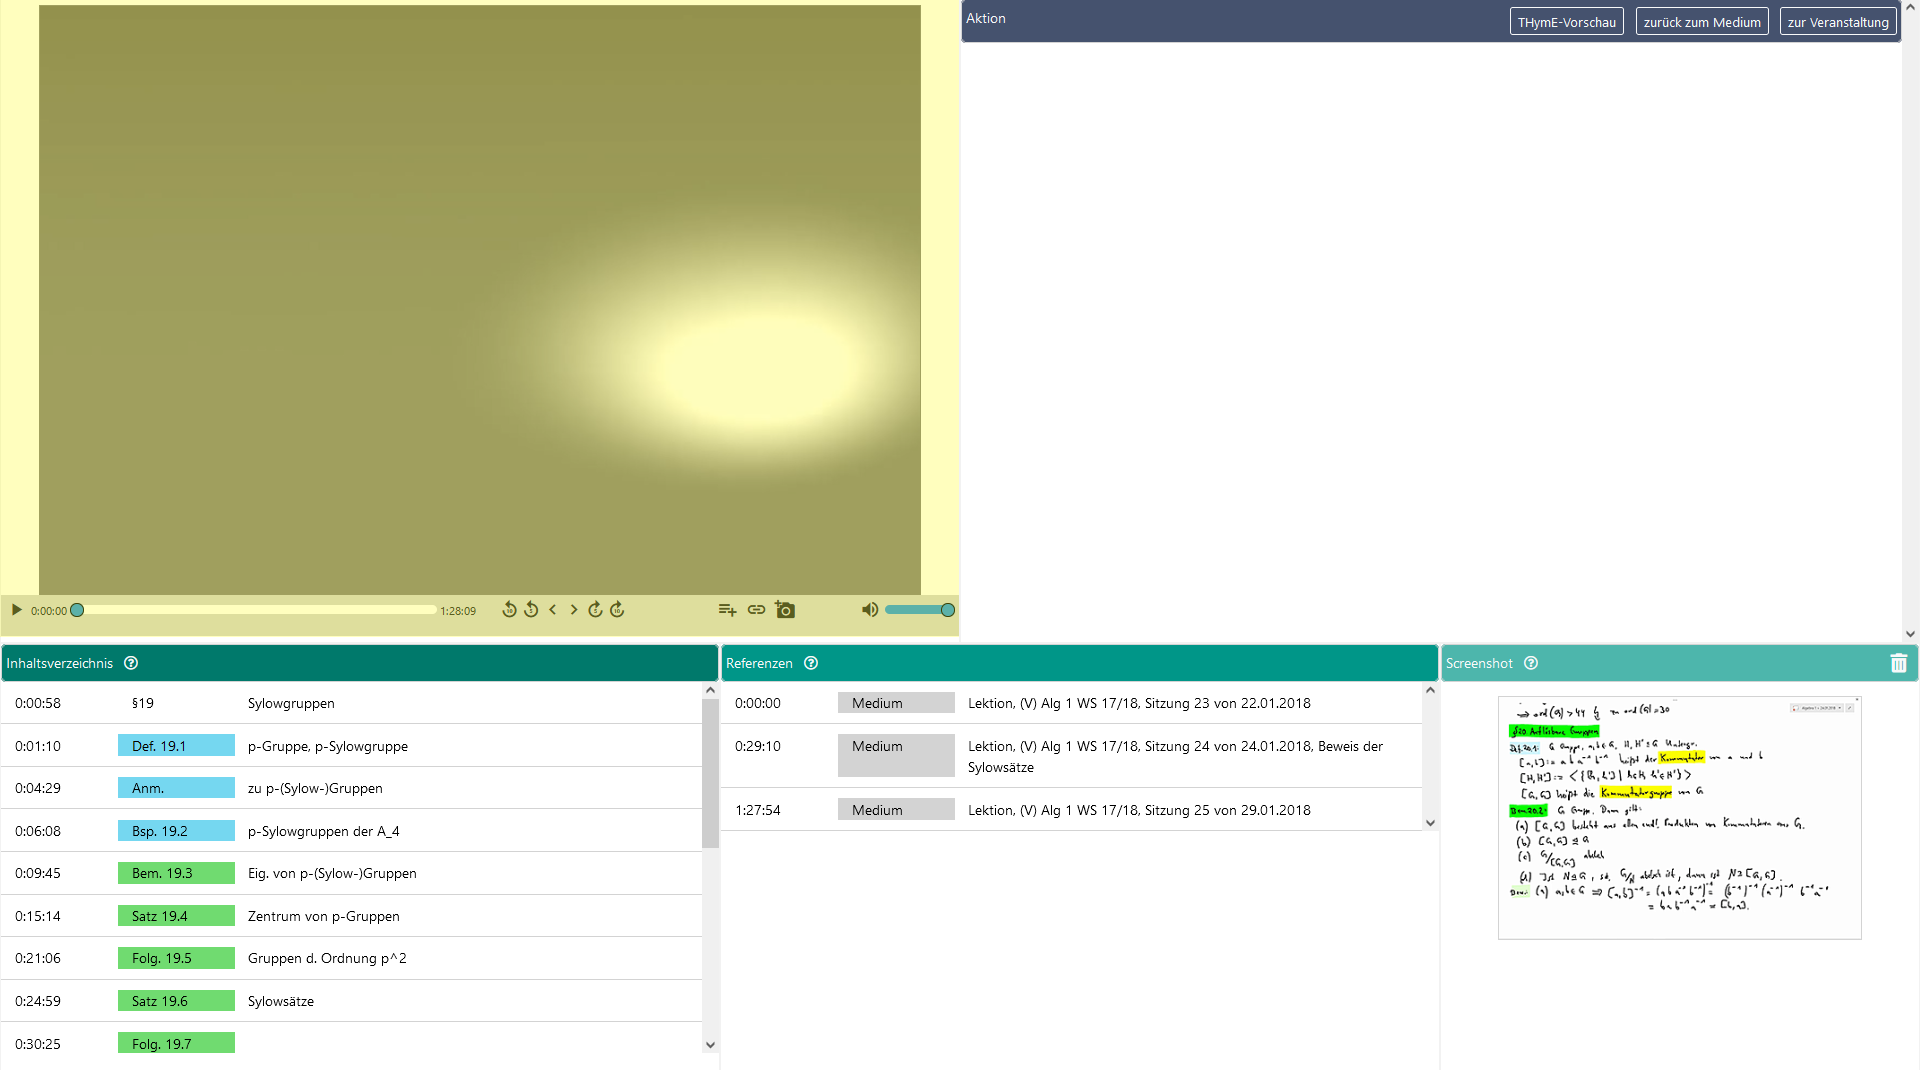Jump to timestamp 0:24:59

(x=38, y=1001)
